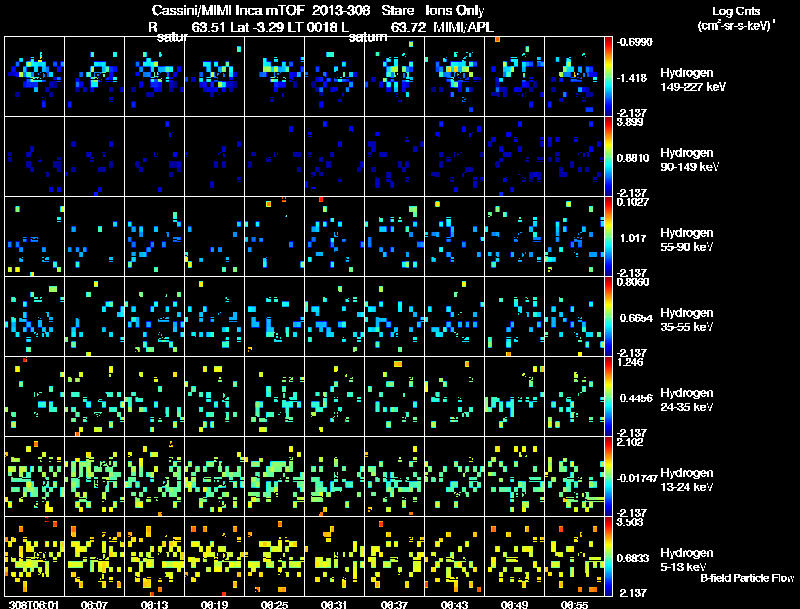Screen dimensions: 800x609
Task: Click the 'B-field Particle Flow' label
Action: point(747,578)
